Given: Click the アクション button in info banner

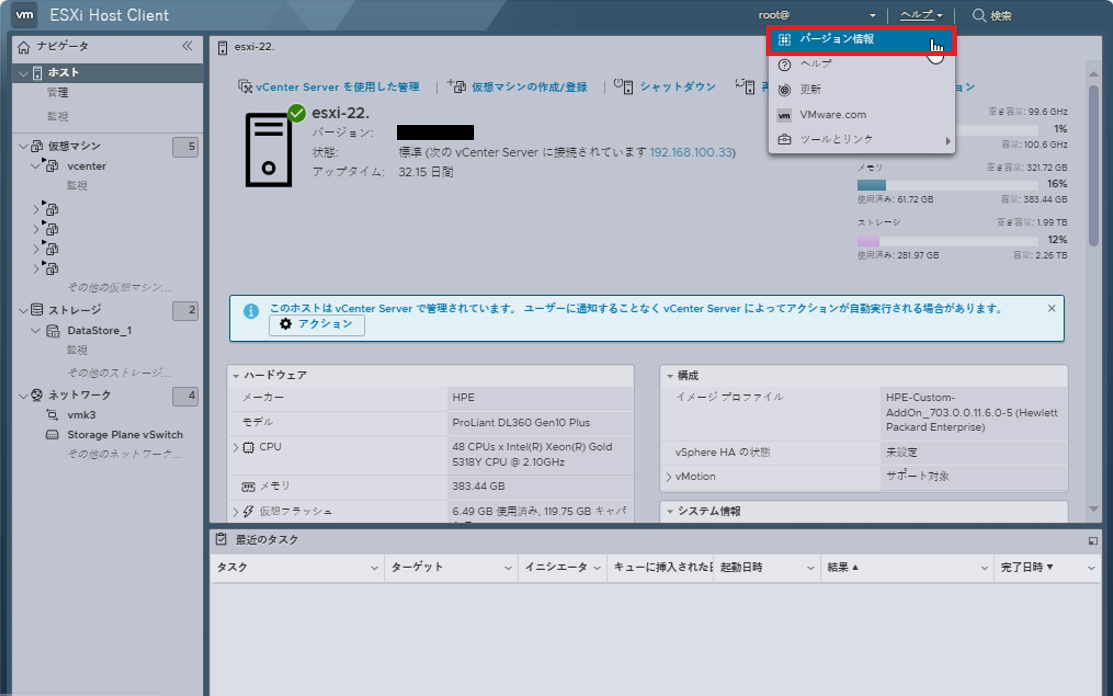Looking at the screenshot, I should [317, 324].
